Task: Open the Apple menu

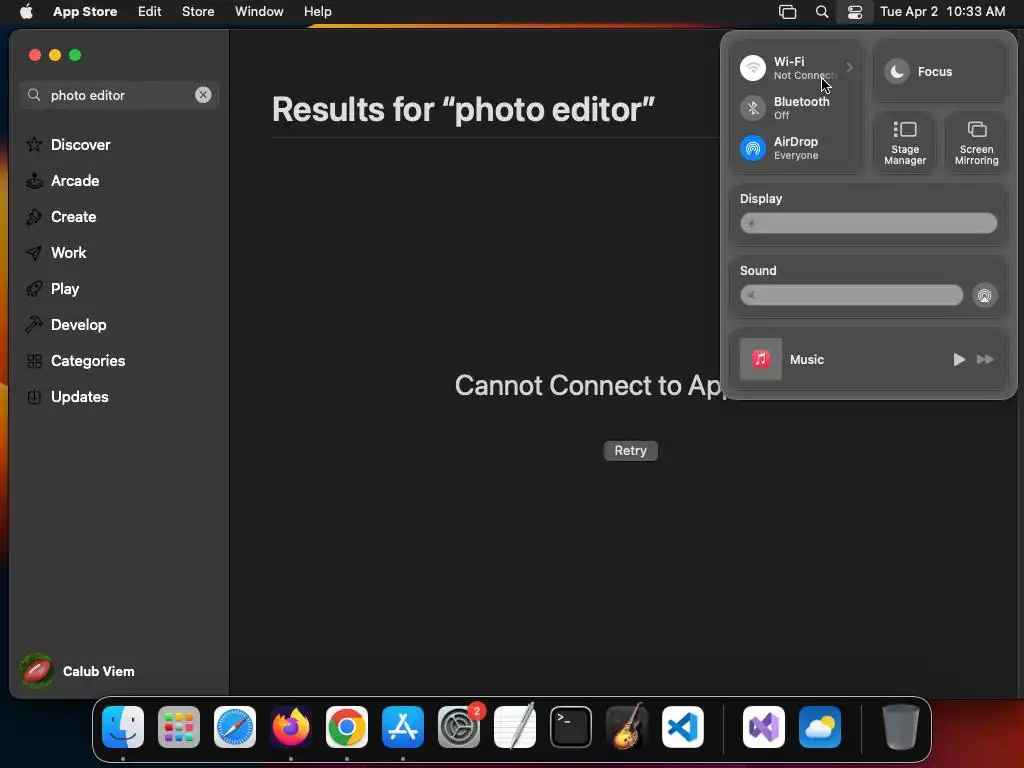Action: click(26, 12)
